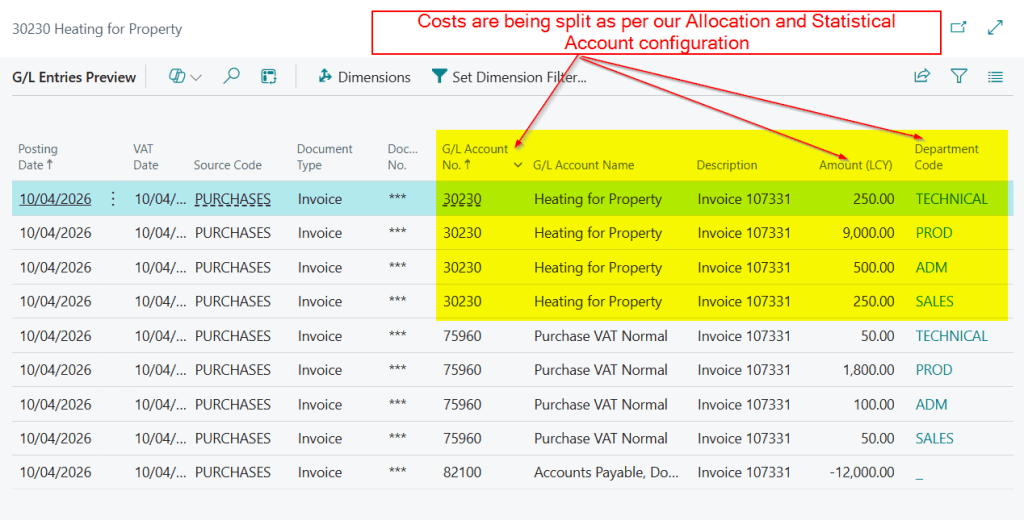Open the Dimensions action
The width and height of the screenshot is (1024, 520).
(364, 77)
